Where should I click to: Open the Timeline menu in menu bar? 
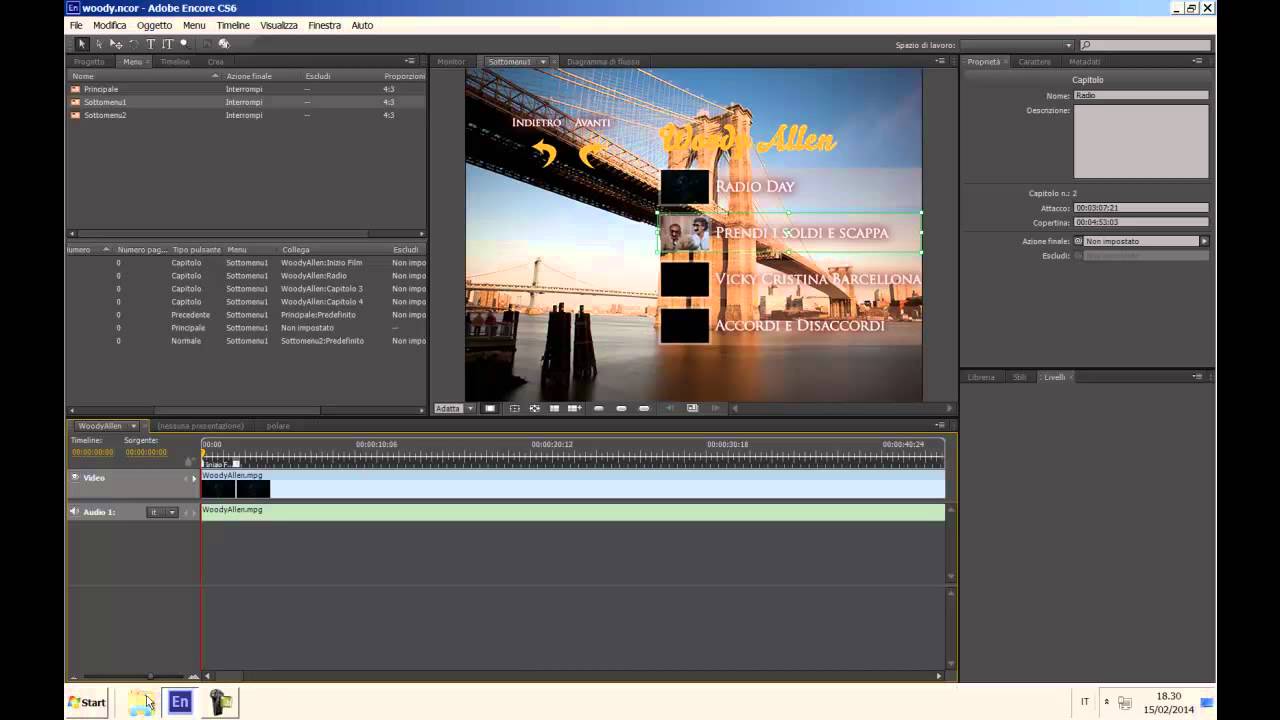click(233, 25)
